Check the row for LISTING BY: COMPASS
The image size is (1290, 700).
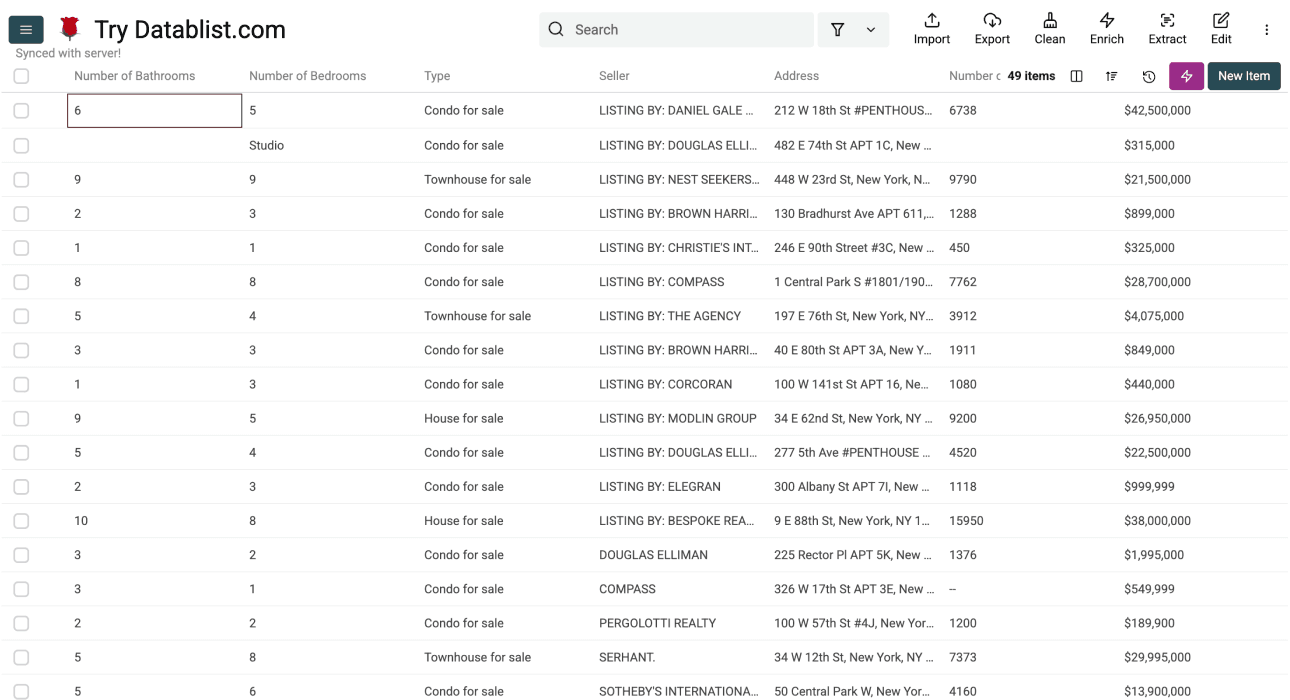click(21, 282)
